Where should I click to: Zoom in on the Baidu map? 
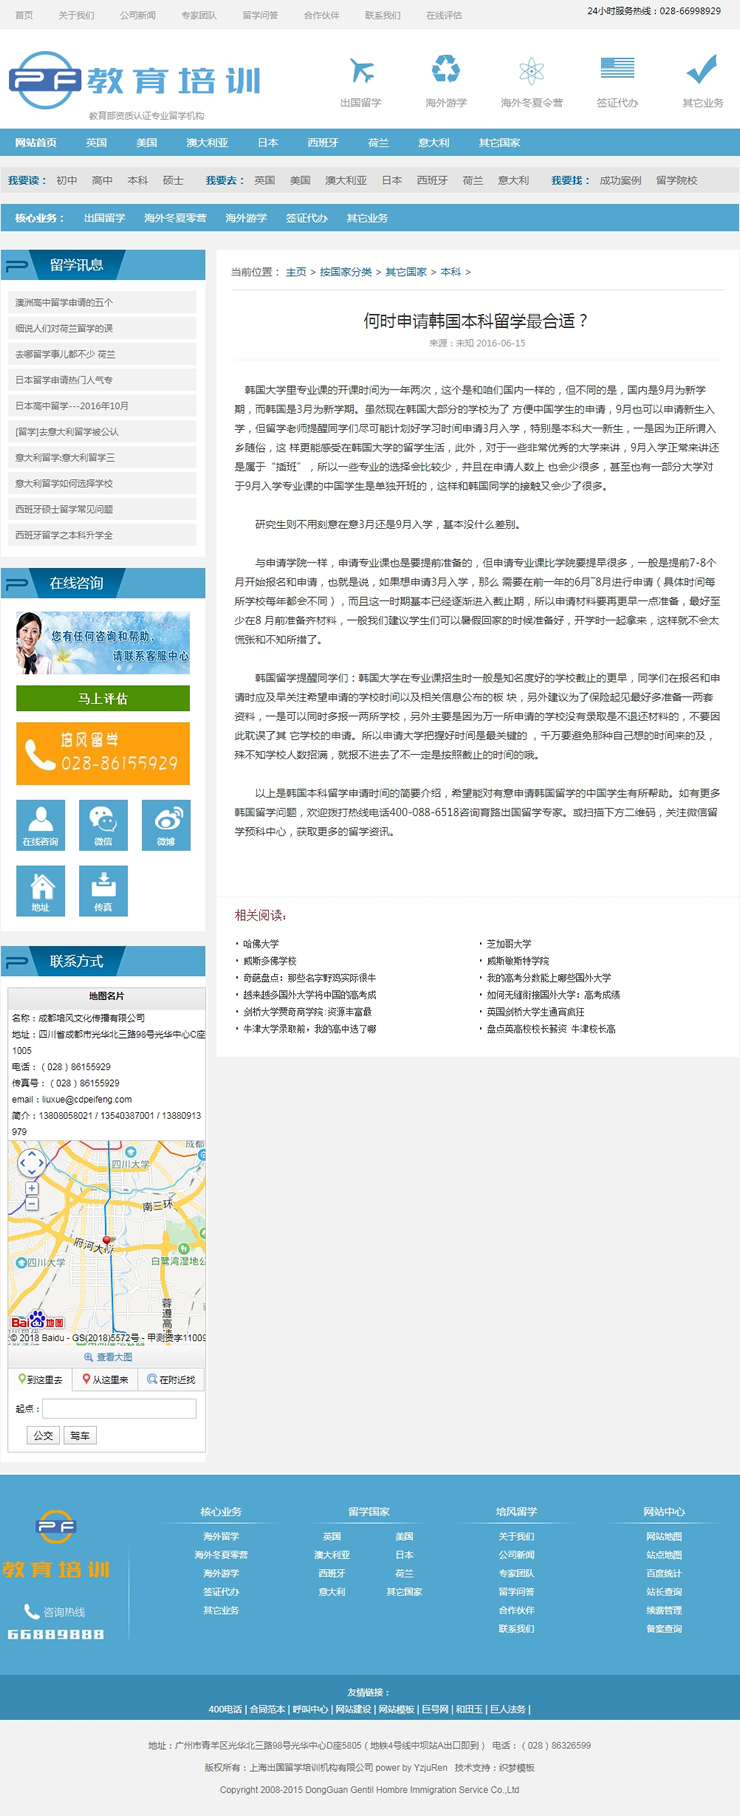[32, 1189]
